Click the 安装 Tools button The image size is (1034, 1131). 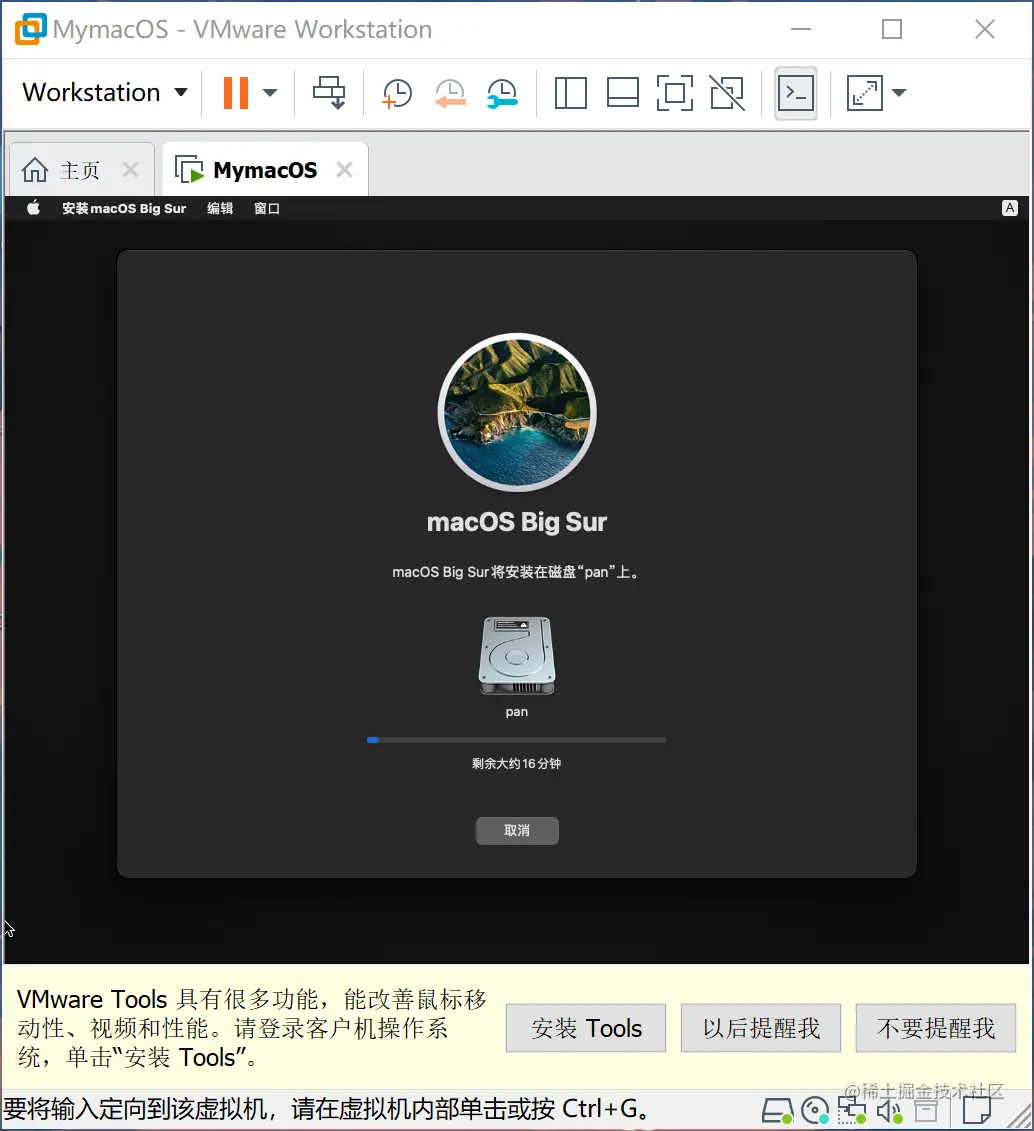coord(586,1028)
